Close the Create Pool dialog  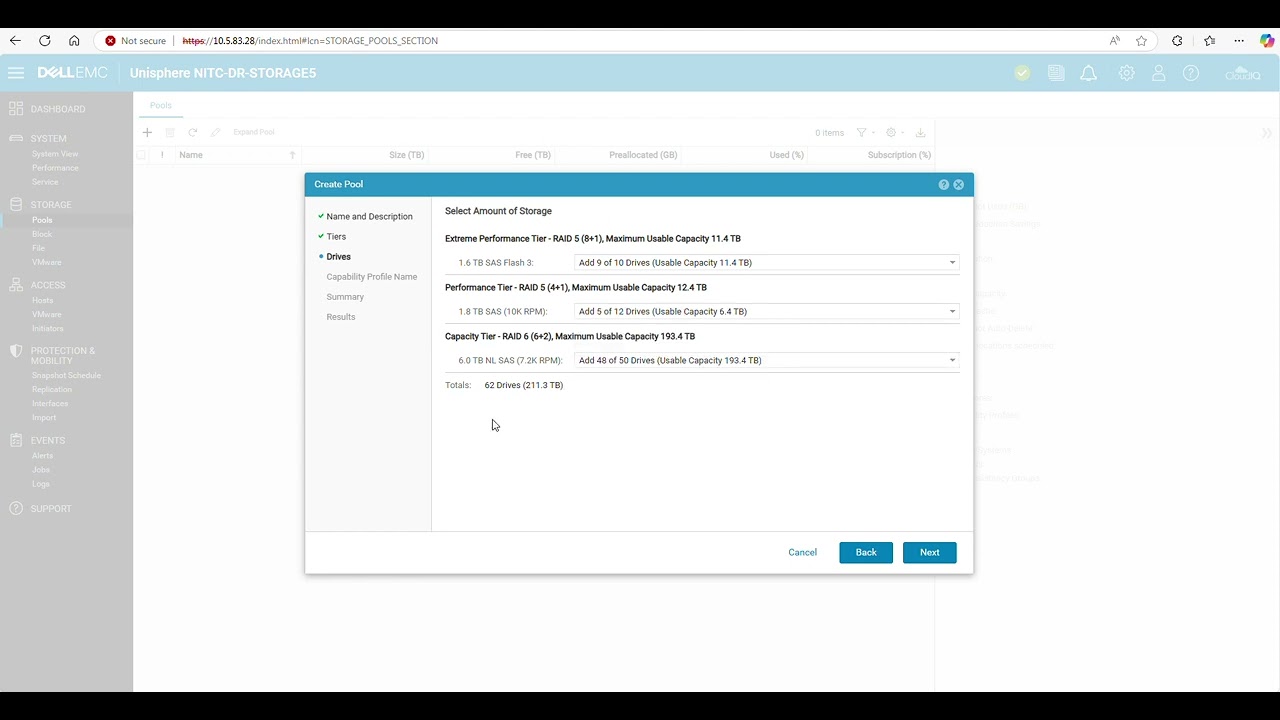(958, 185)
